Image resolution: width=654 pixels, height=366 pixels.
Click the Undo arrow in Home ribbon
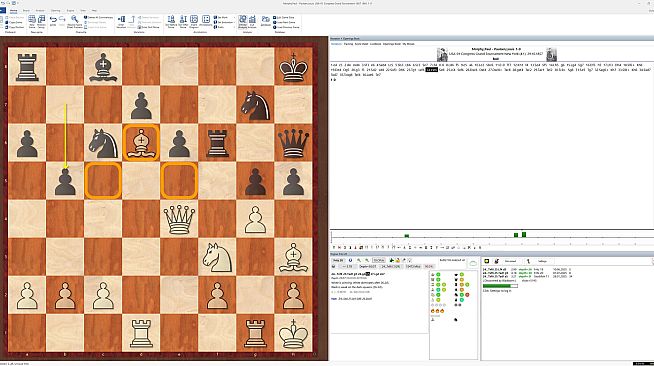53,20
